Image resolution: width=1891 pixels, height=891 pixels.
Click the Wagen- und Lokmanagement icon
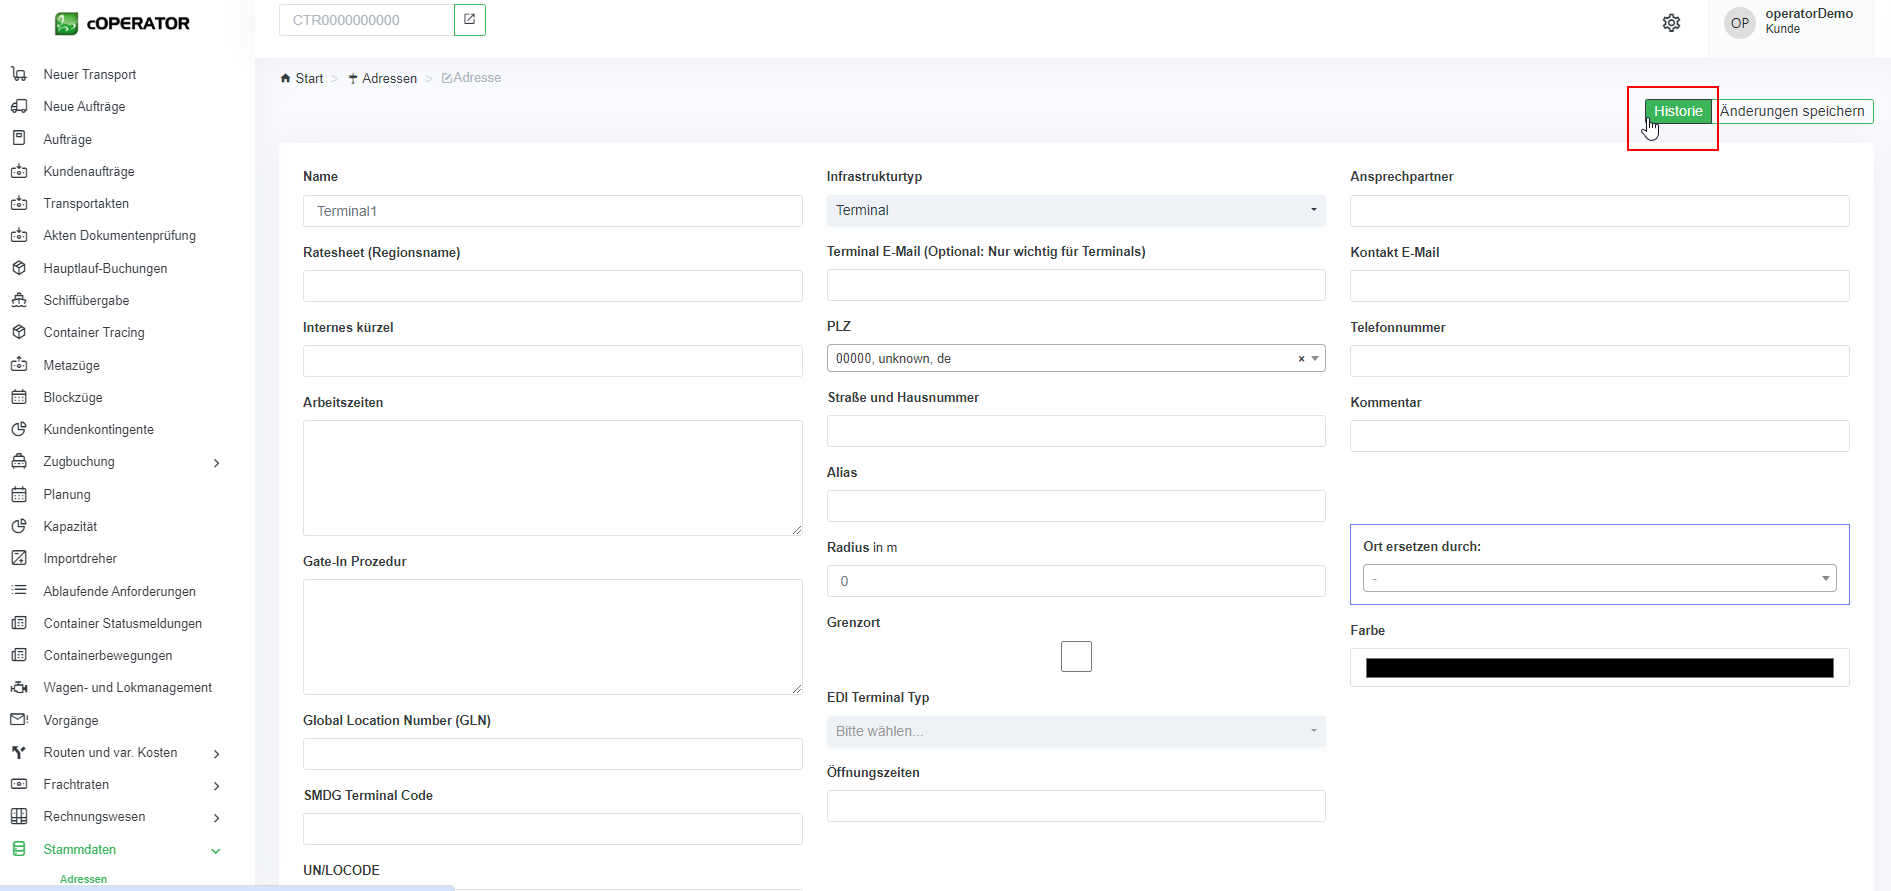click(19, 687)
